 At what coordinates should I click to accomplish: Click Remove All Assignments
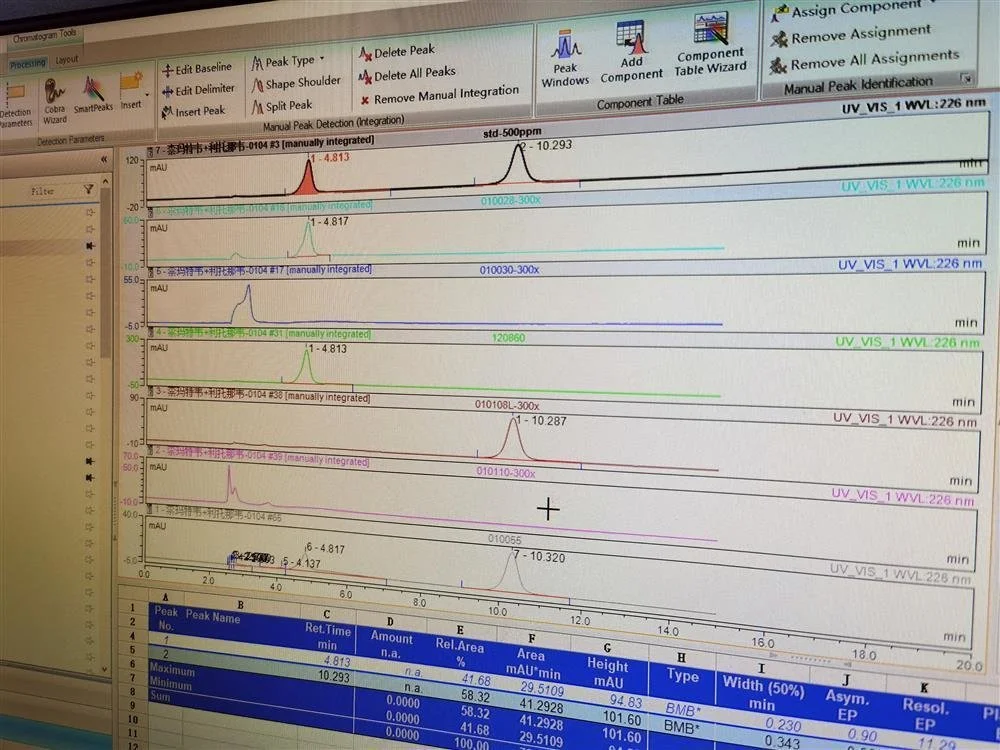tap(864, 60)
